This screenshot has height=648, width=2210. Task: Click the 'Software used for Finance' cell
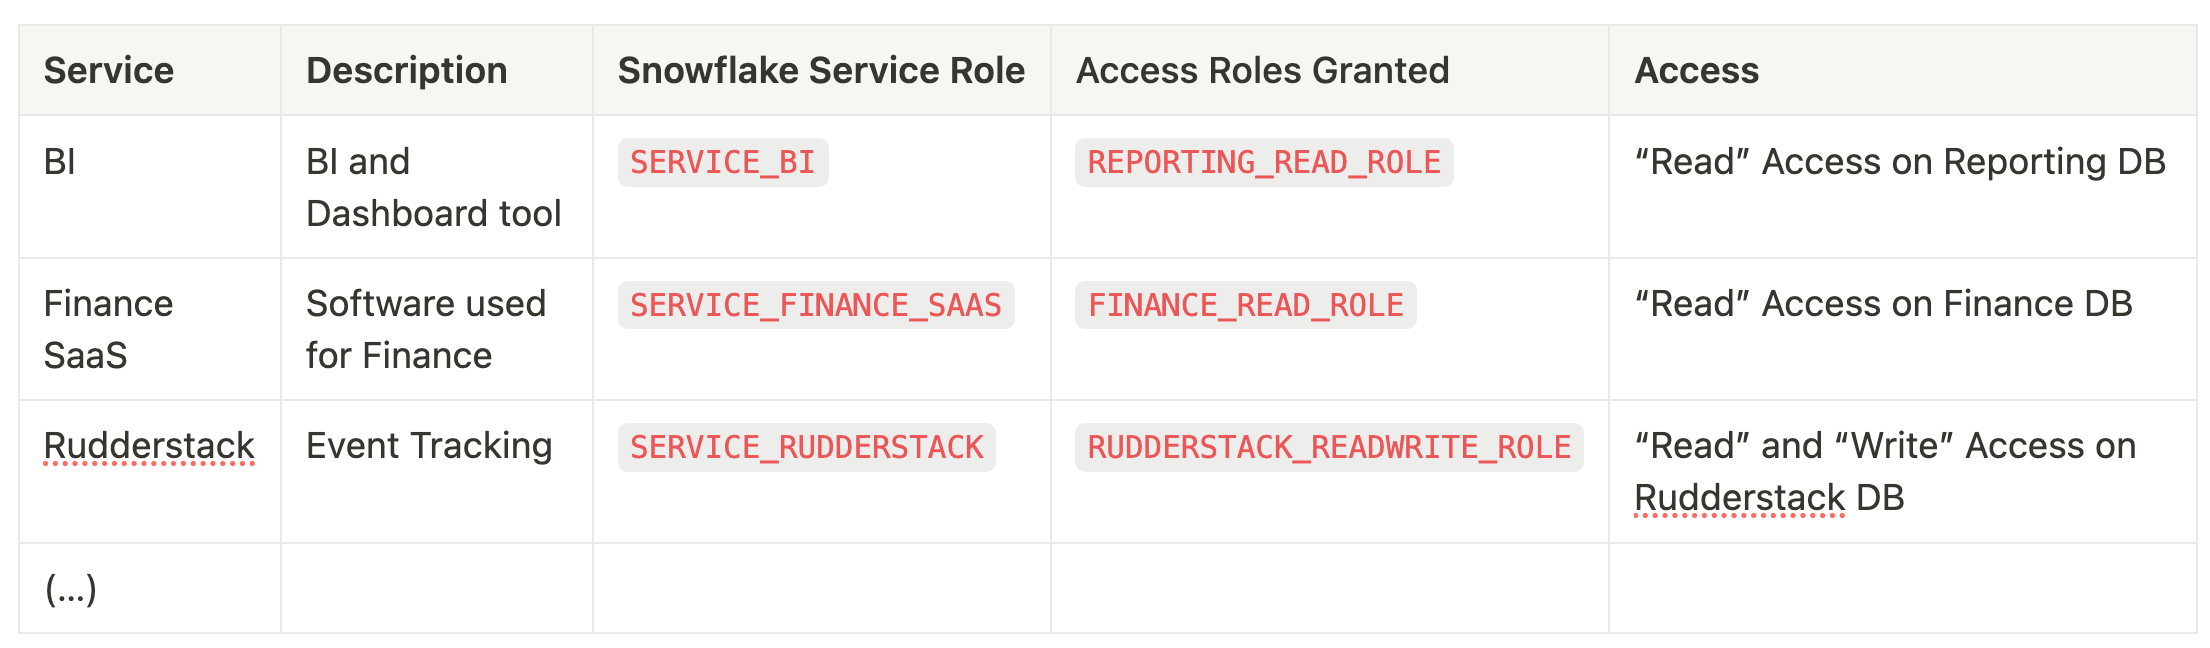[425, 329]
